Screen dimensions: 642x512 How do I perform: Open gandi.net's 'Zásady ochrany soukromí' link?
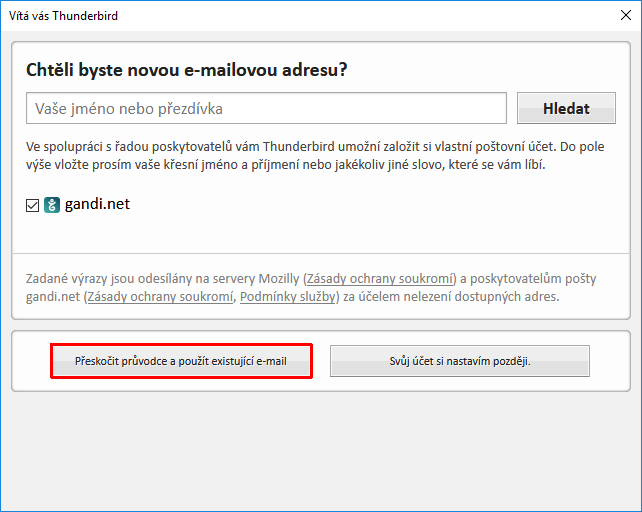160,296
